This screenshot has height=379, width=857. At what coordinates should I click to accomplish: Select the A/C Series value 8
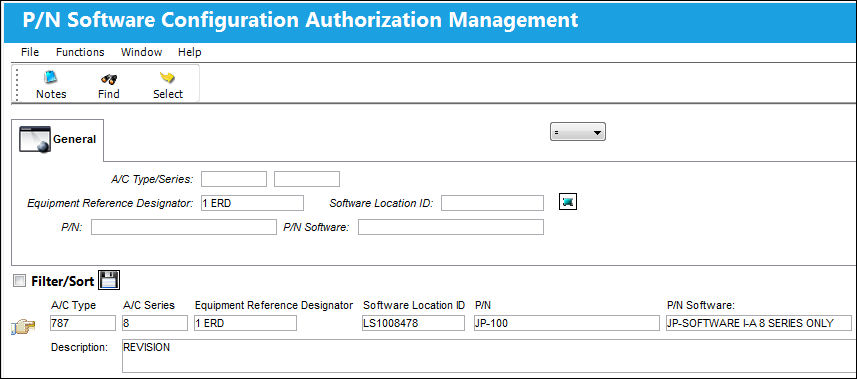pos(155,323)
